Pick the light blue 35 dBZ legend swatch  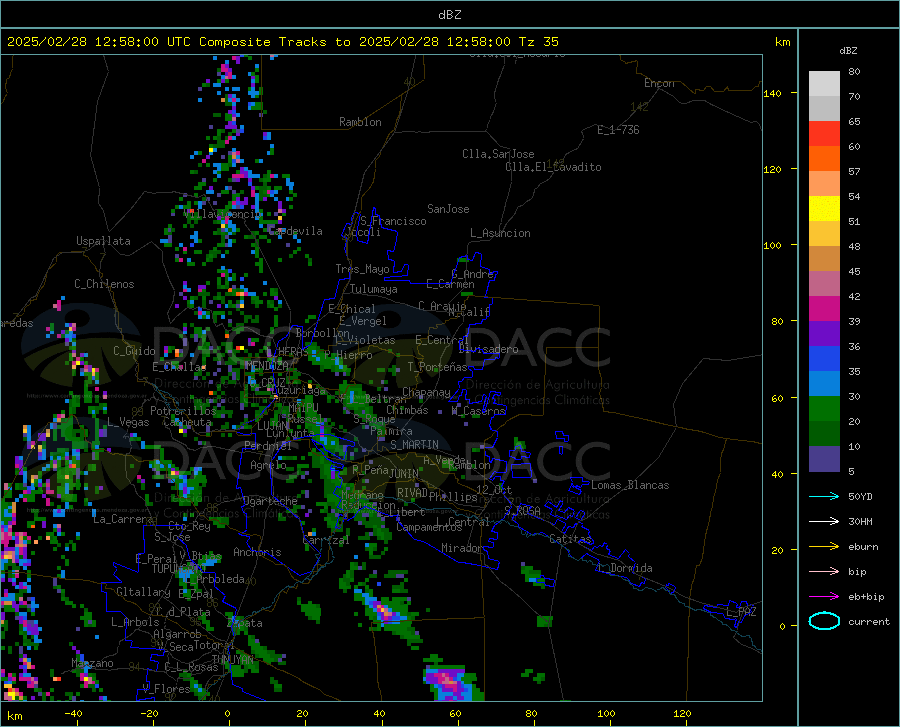[x=824, y=384]
